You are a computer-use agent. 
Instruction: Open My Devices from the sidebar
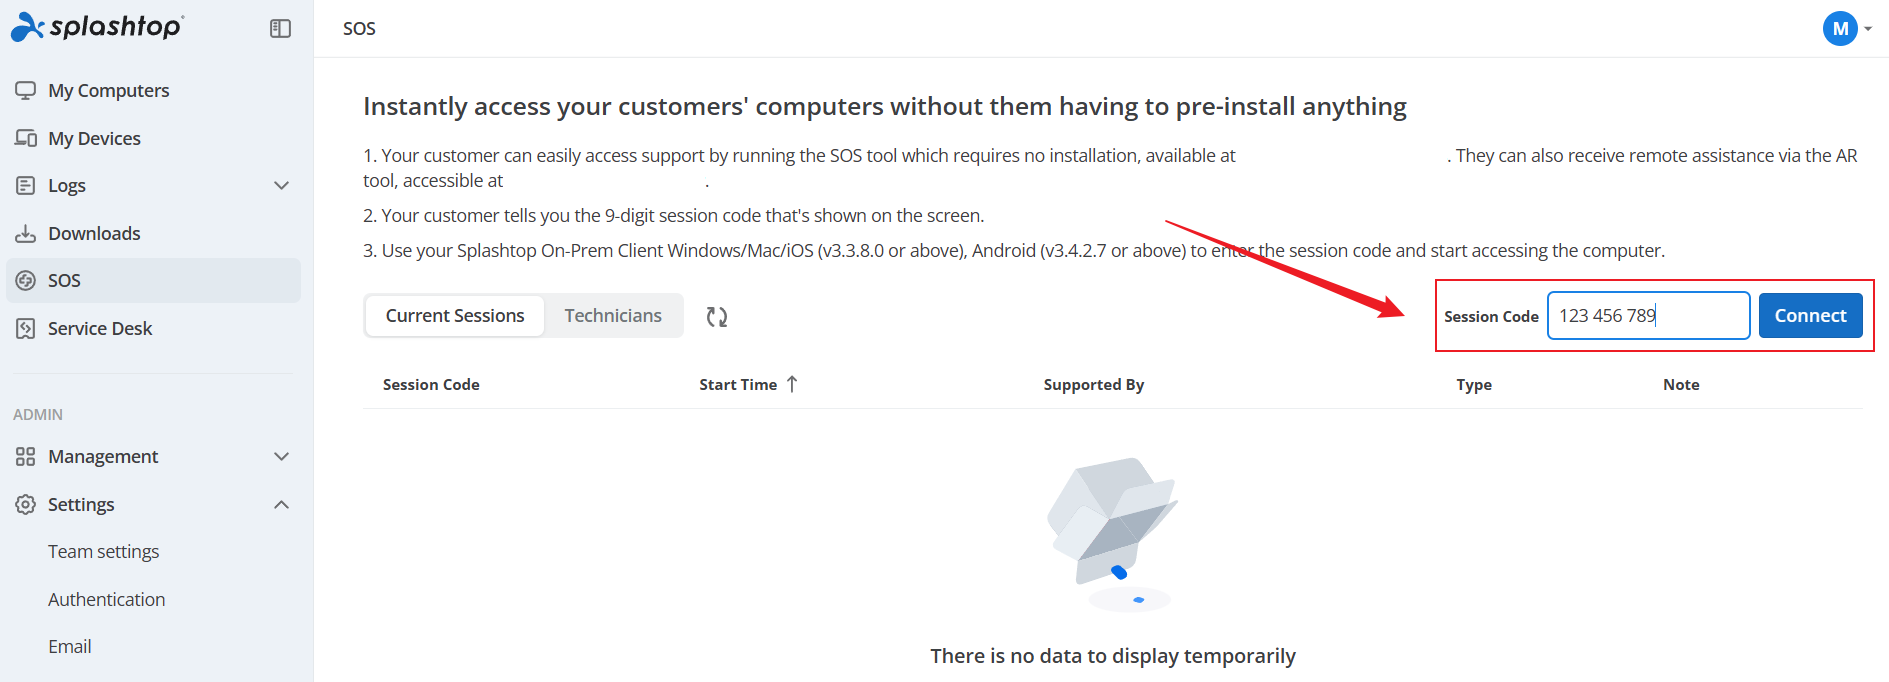[25, 137]
